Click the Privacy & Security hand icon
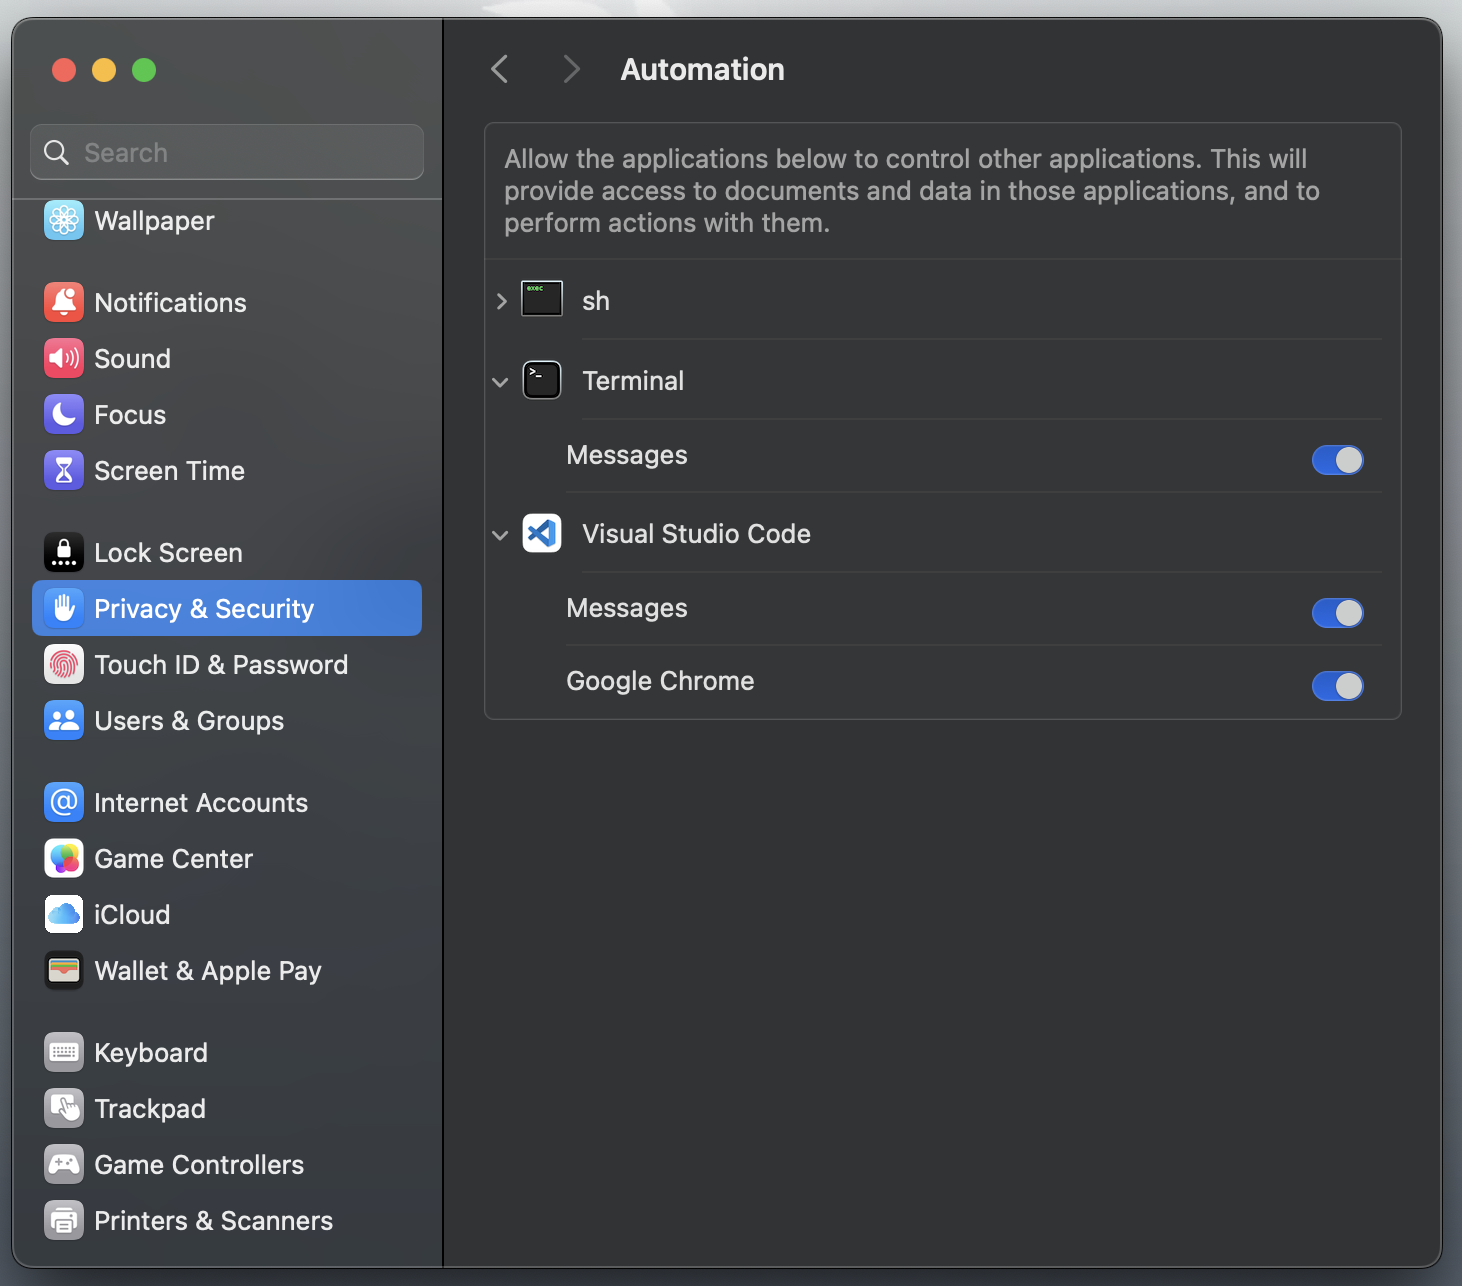The image size is (1462, 1286). pyautogui.click(x=64, y=608)
